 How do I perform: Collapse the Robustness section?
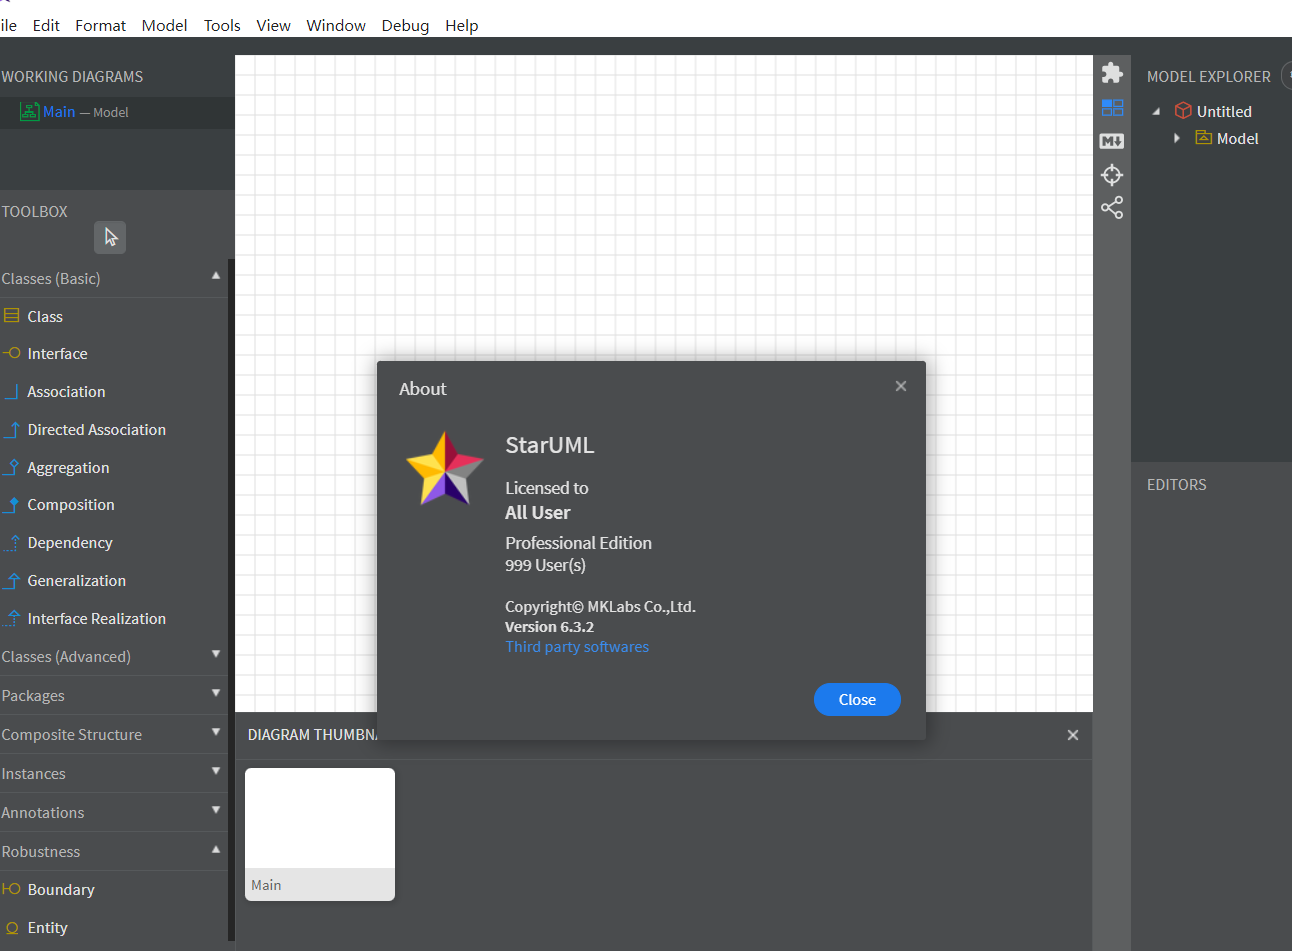[x=216, y=850]
